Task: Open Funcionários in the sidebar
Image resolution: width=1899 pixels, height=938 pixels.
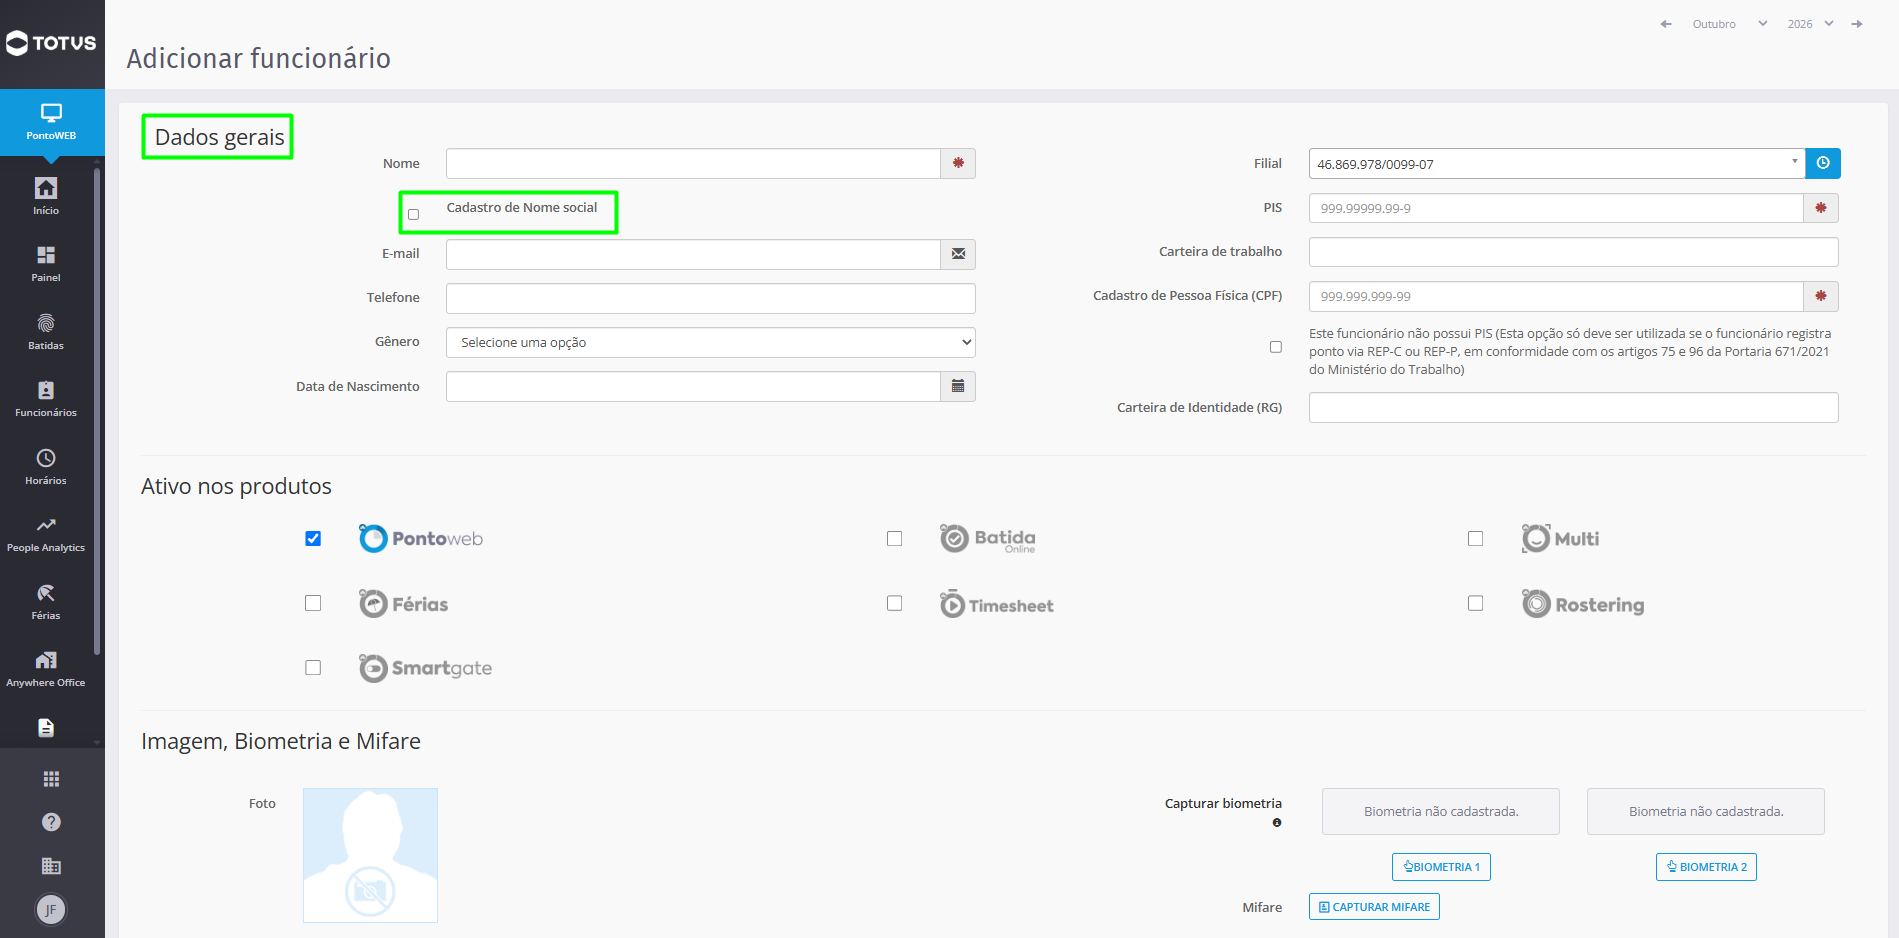Action: coord(46,399)
